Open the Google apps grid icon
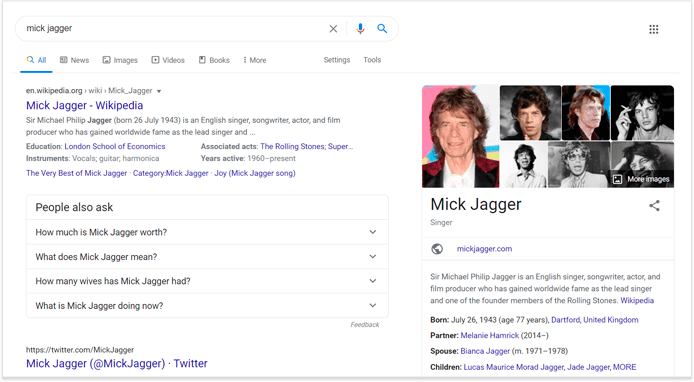 point(654,29)
